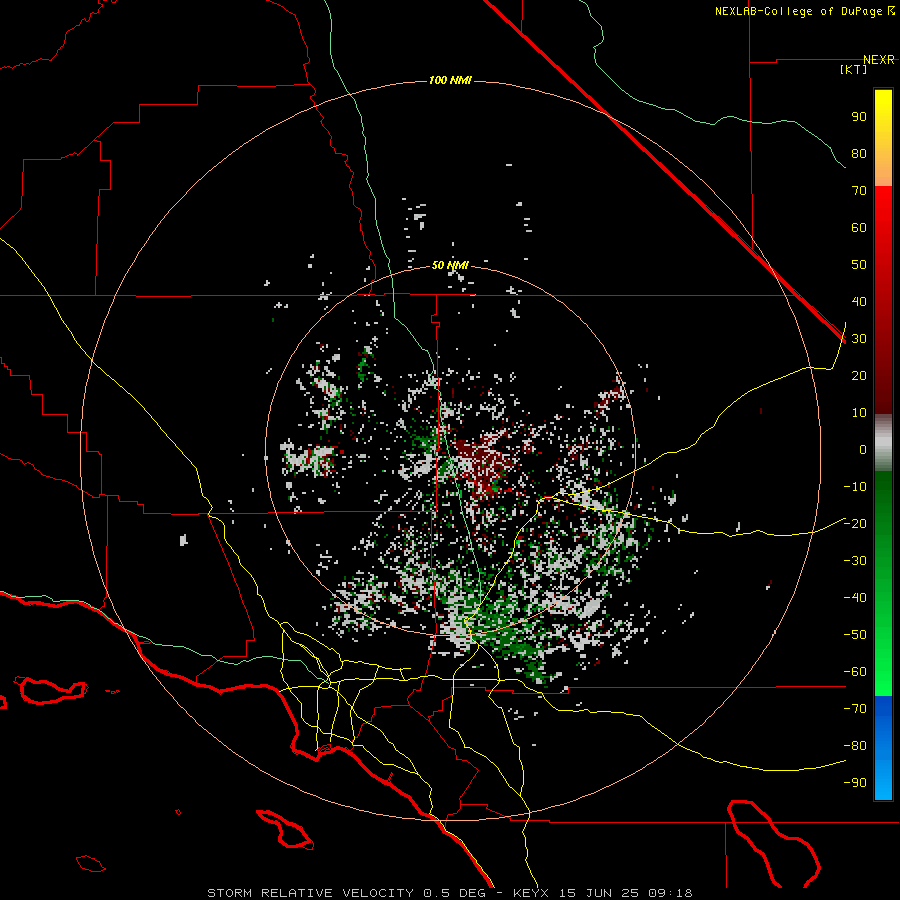Click the -50 value on the velocity scale
Viewport: 900px width, 900px height.
[855, 635]
